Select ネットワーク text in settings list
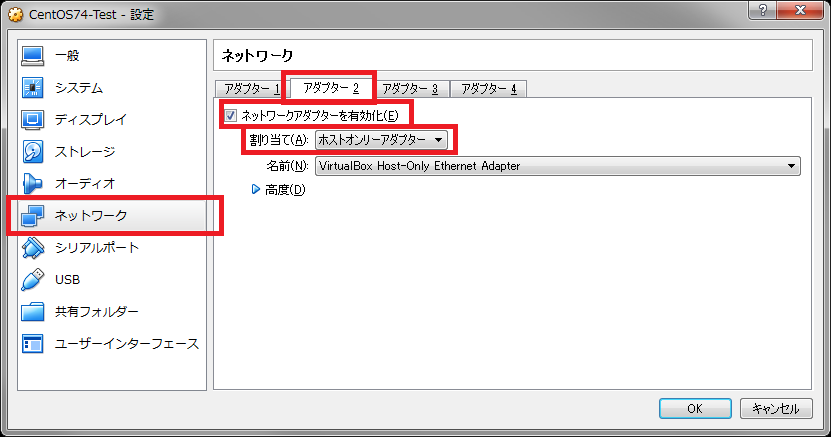Image resolution: width=831 pixels, height=437 pixels. tap(91, 216)
